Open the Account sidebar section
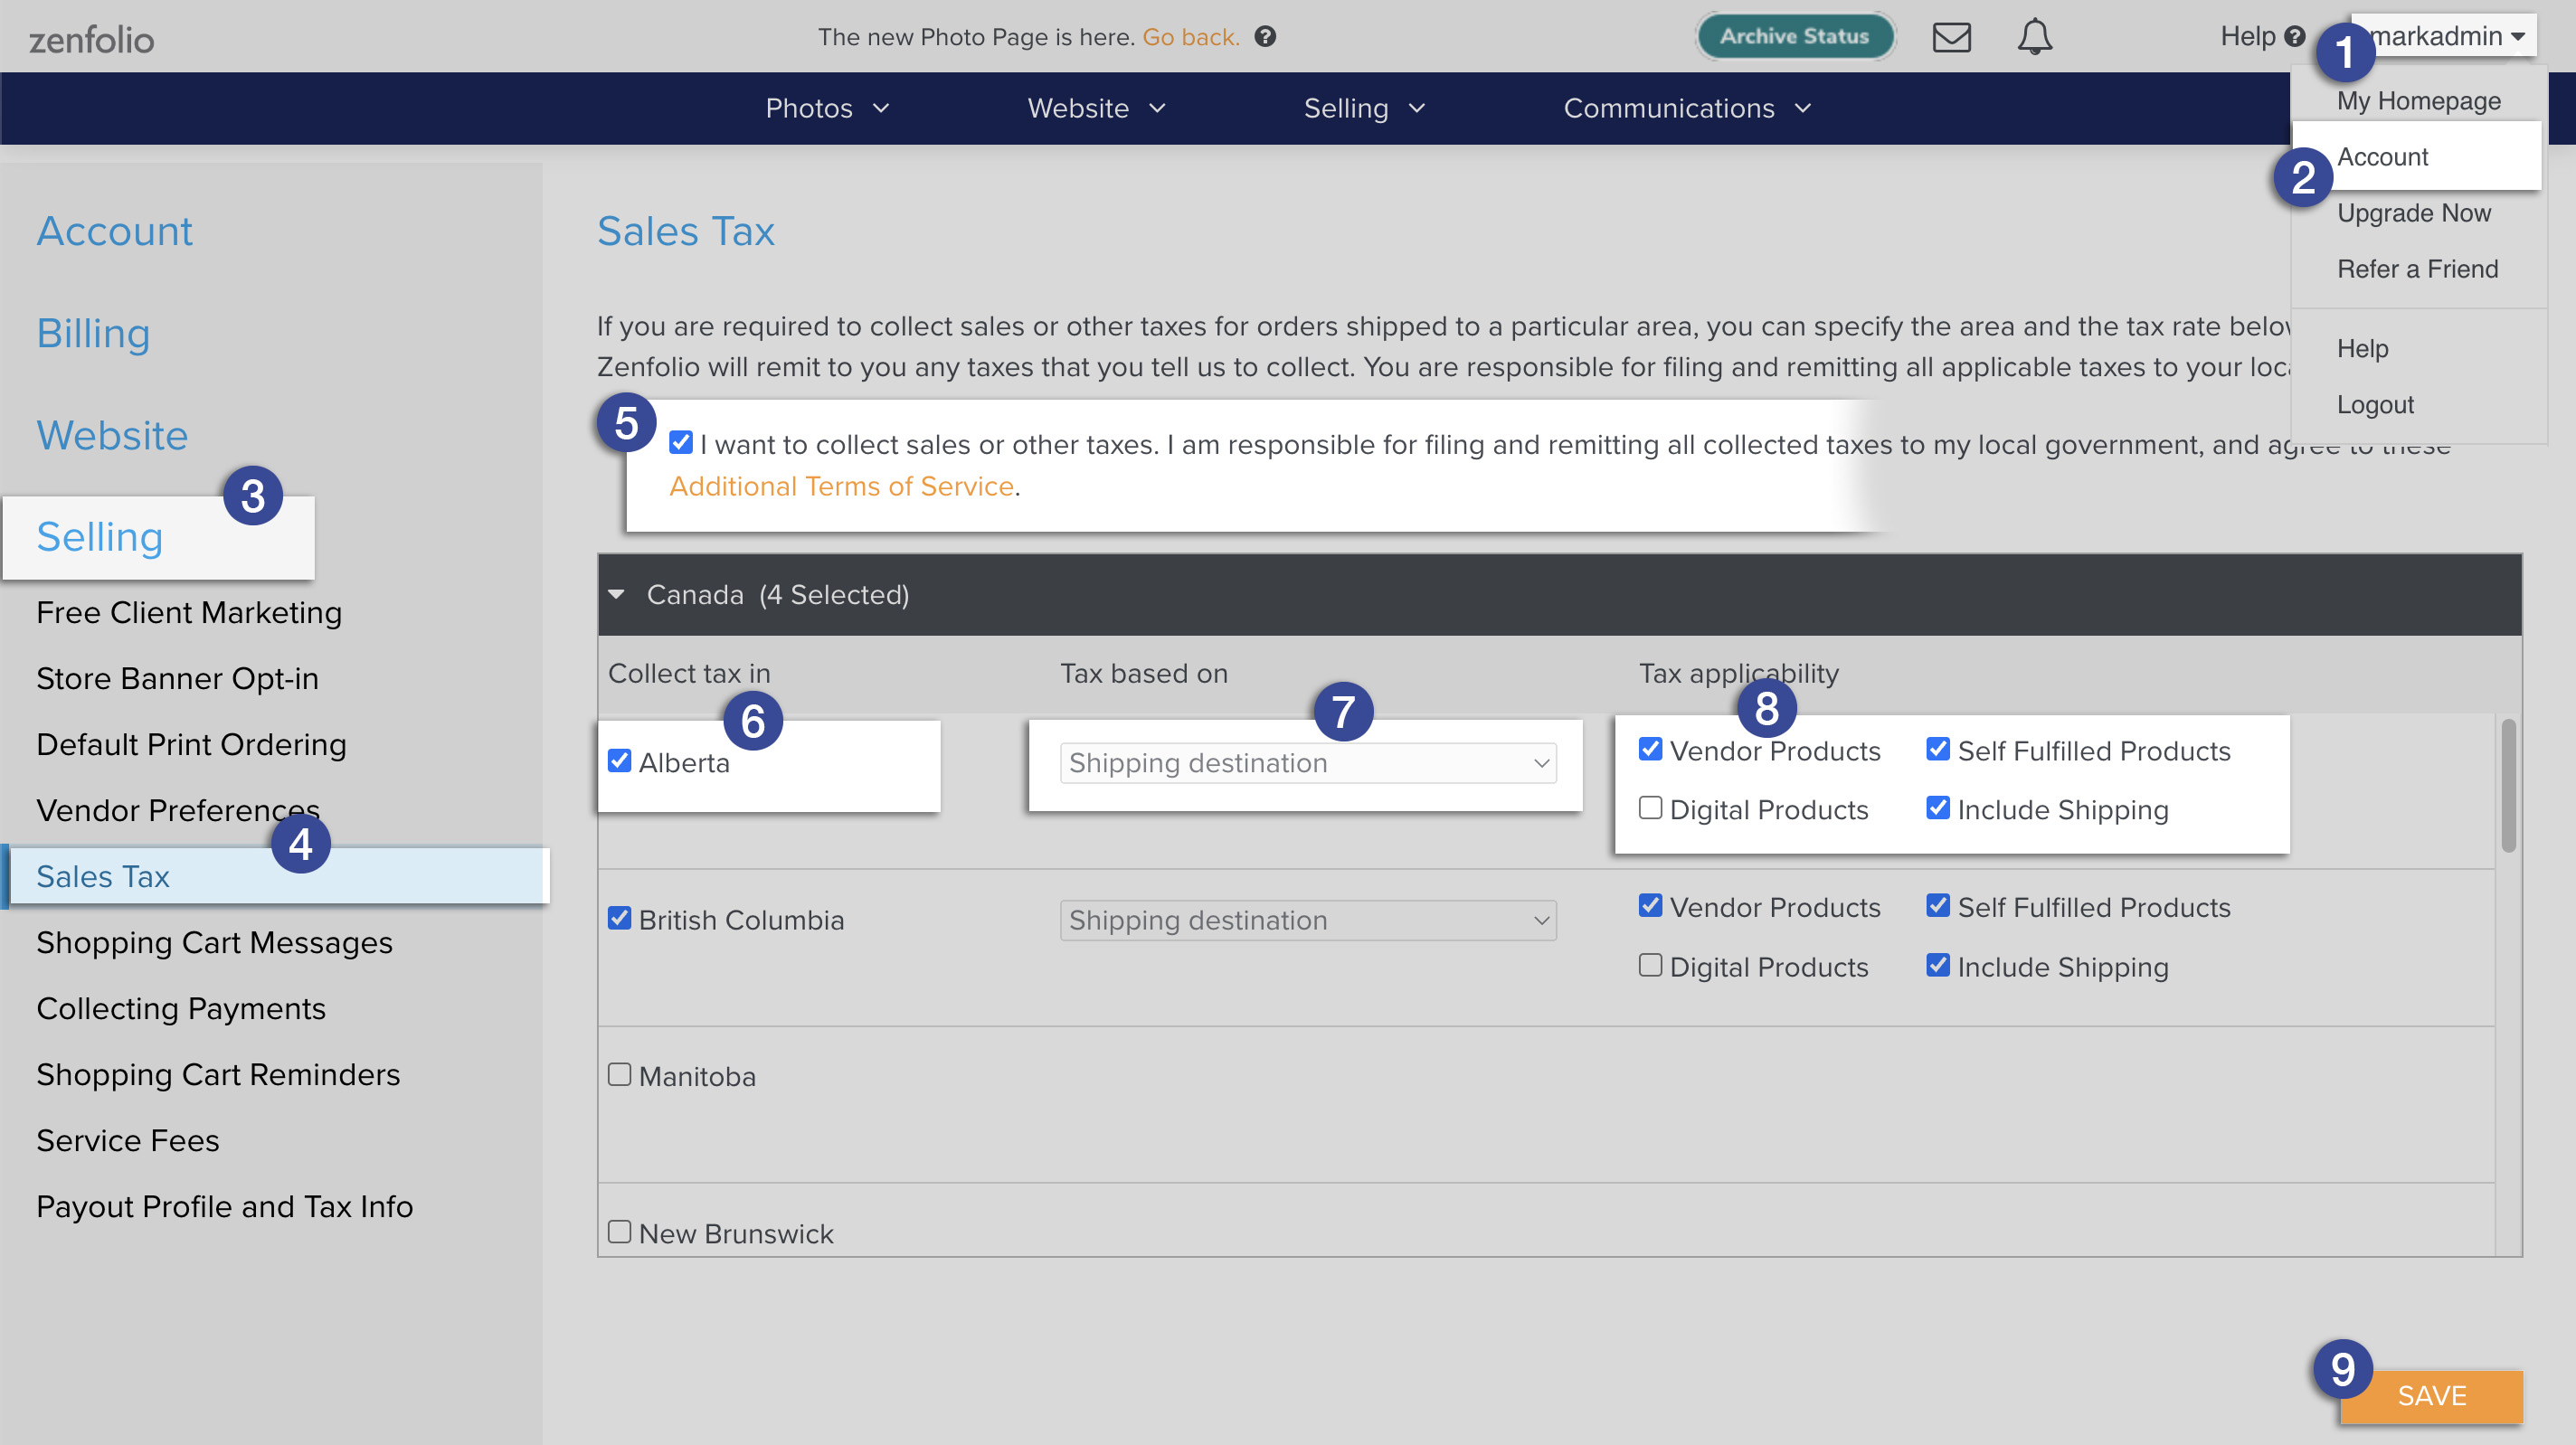The image size is (2576, 1445). point(114,231)
